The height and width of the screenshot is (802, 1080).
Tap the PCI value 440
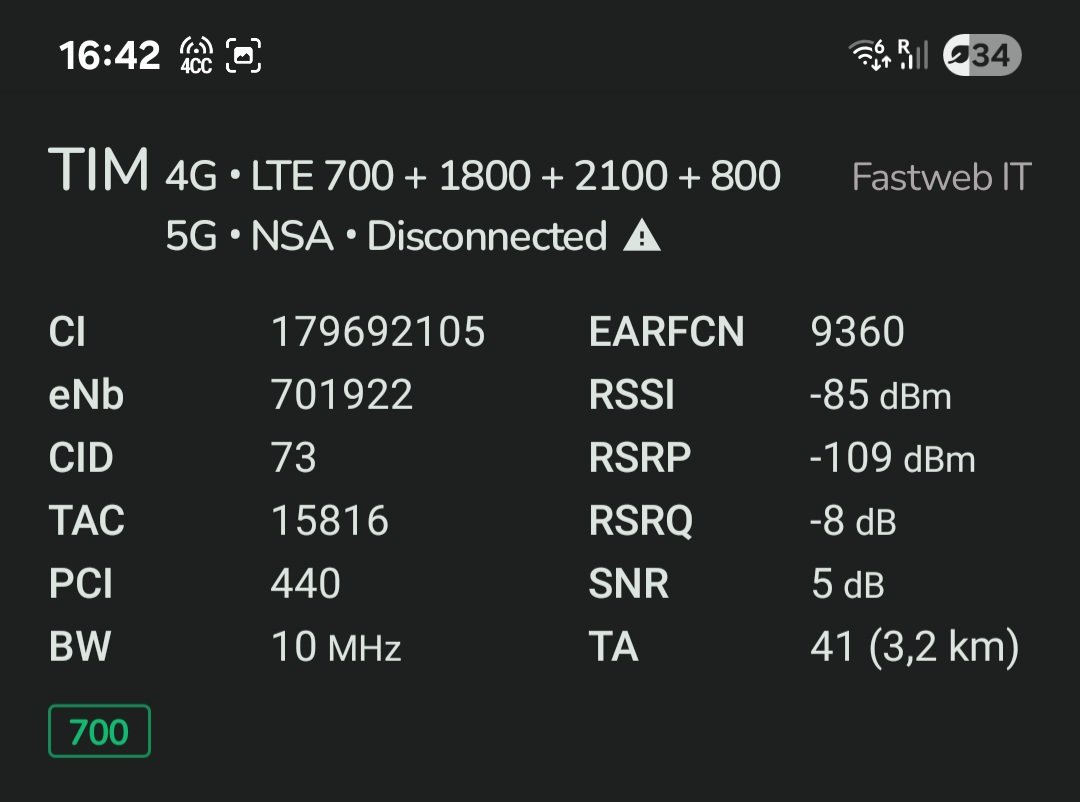click(306, 584)
